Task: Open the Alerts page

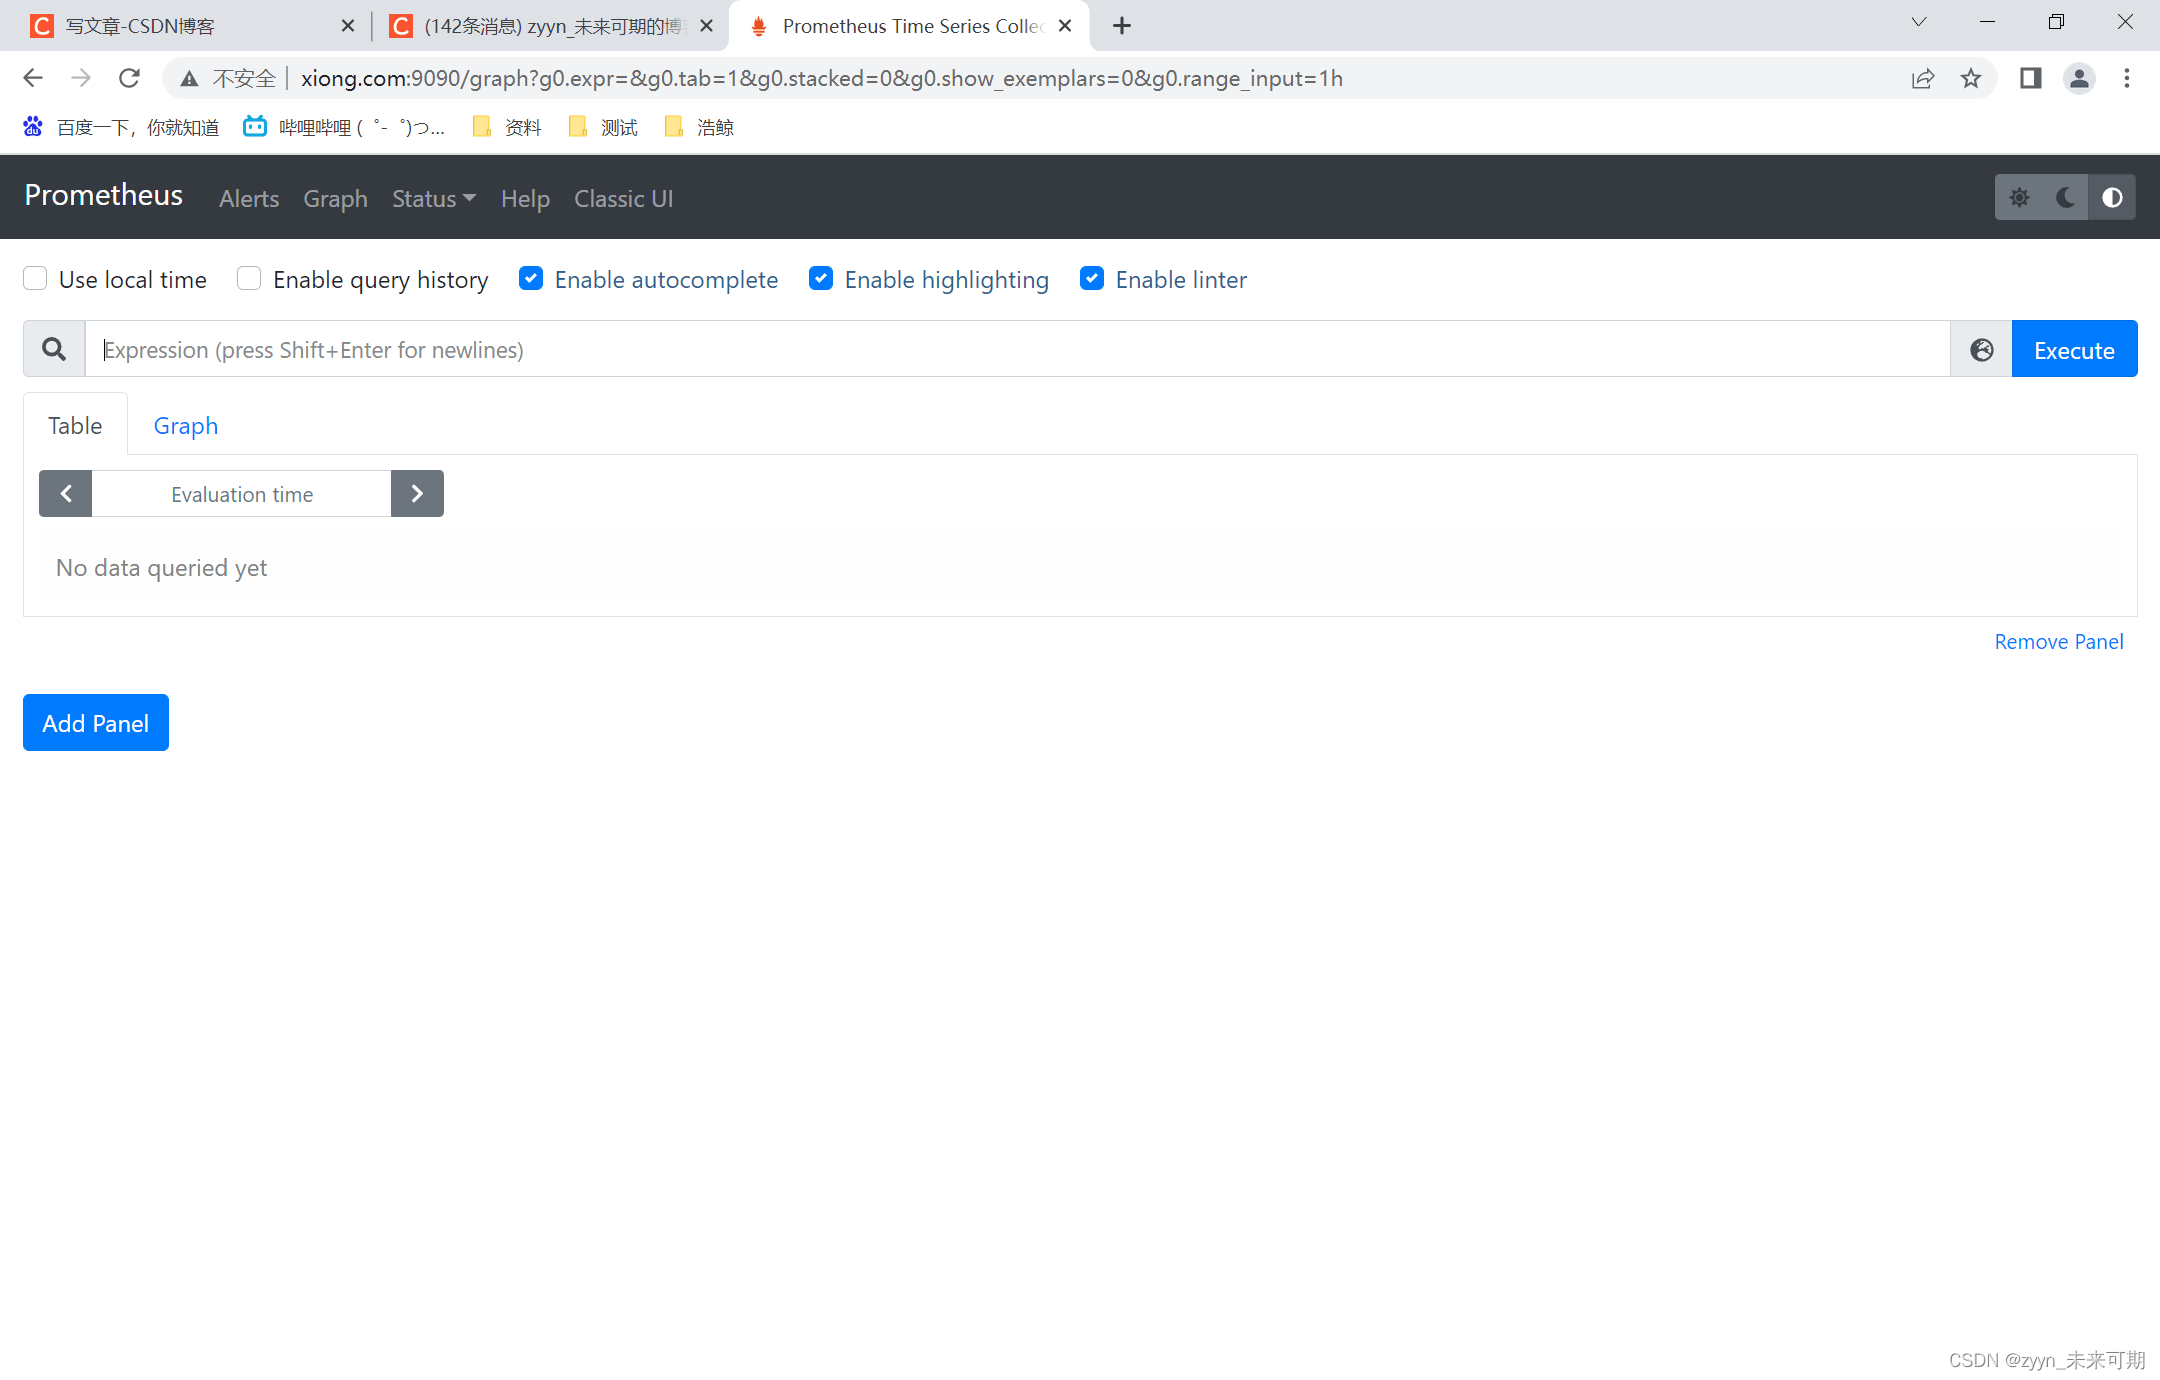Action: (x=249, y=198)
